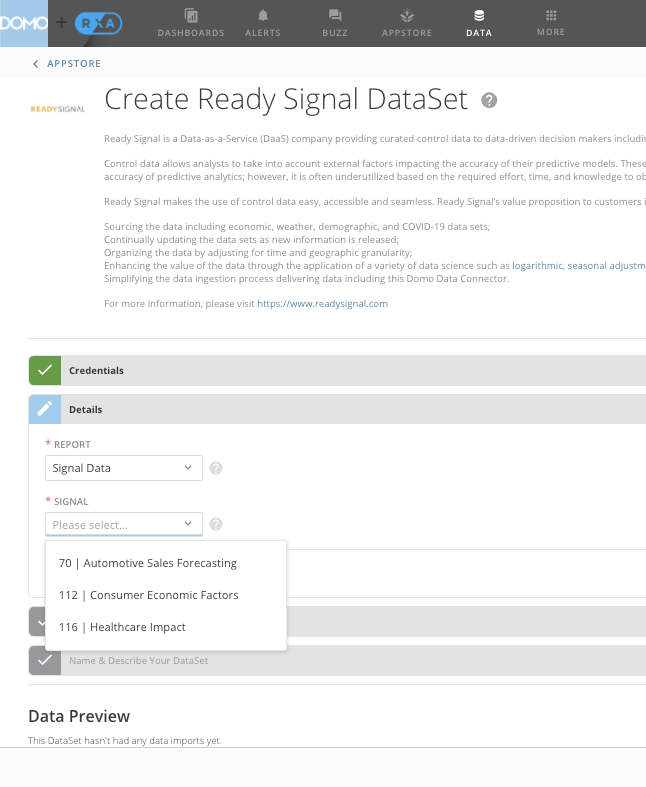Open the Dashboards navigation icon
Image resolution: width=646 pixels, height=787 pixels.
[190, 17]
